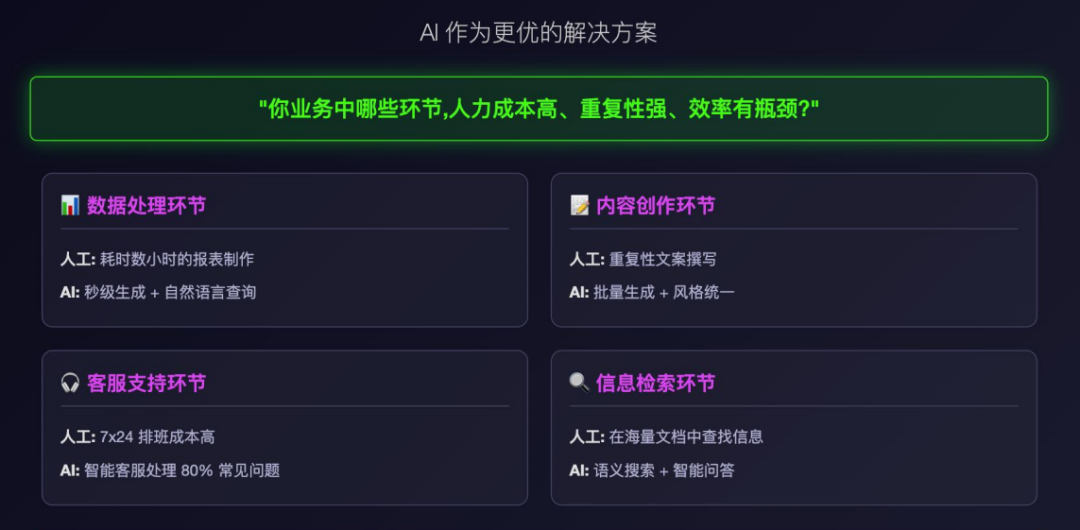Click the line AI: 秒级生成 + 自然语言查询
This screenshot has width=1080, height=530.
click(x=158, y=292)
